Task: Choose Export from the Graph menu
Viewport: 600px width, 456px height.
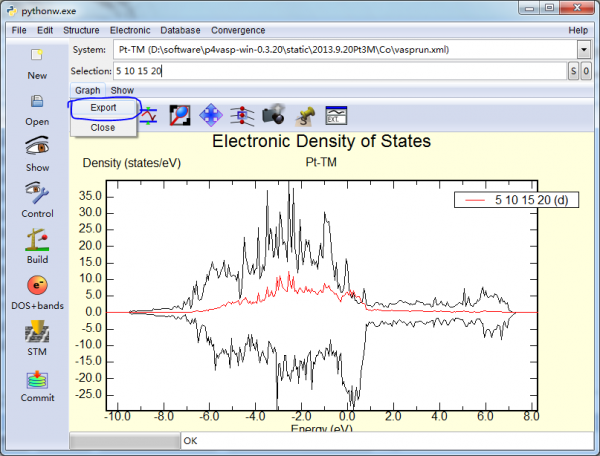Action: (x=103, y=107)
